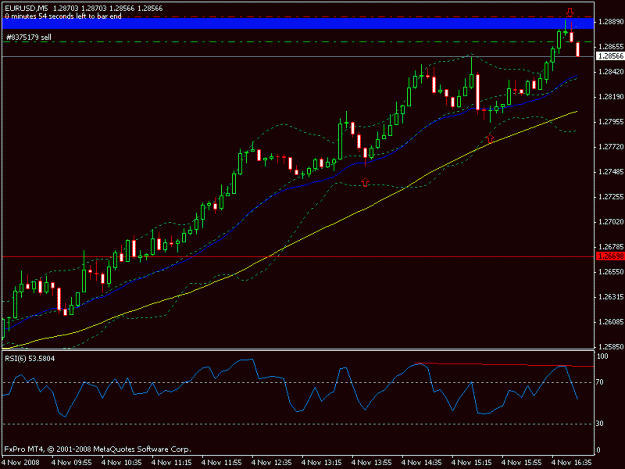The width and height of the screenshot is (625, 469).
Task: Click the red up arrow below the 13:55 candle
Action: point(365,182)
